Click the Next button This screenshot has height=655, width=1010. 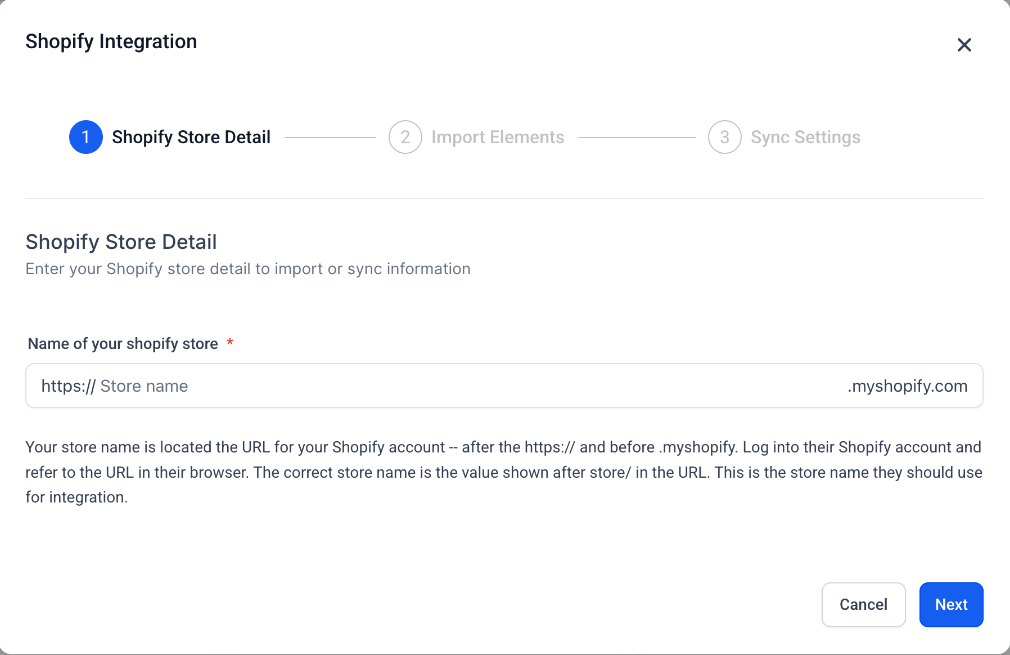pyautogui.click(x=951, y=604)
